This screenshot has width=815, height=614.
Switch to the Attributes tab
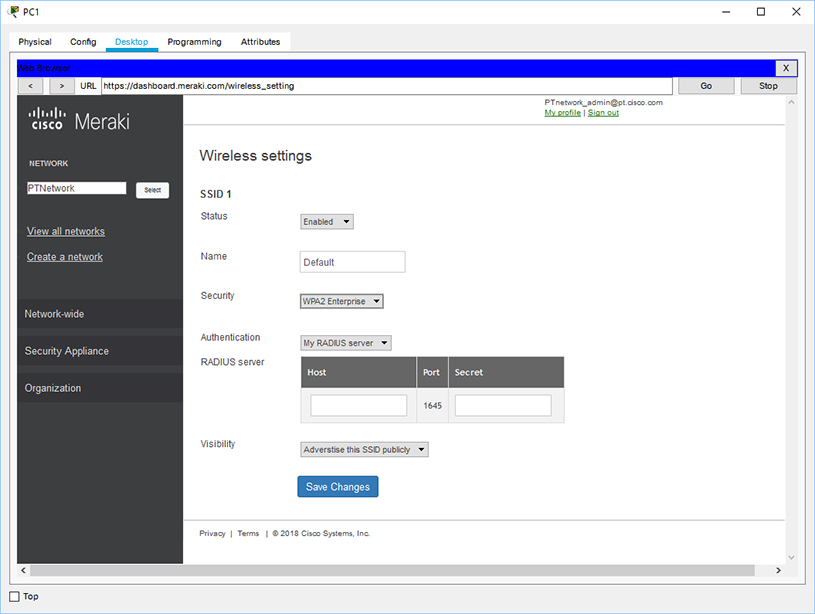[x=260, y=42]
